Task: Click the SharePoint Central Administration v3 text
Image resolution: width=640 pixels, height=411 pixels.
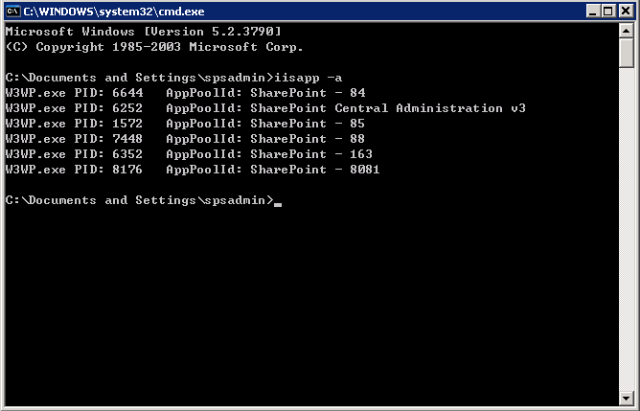Action: (388, 108)
